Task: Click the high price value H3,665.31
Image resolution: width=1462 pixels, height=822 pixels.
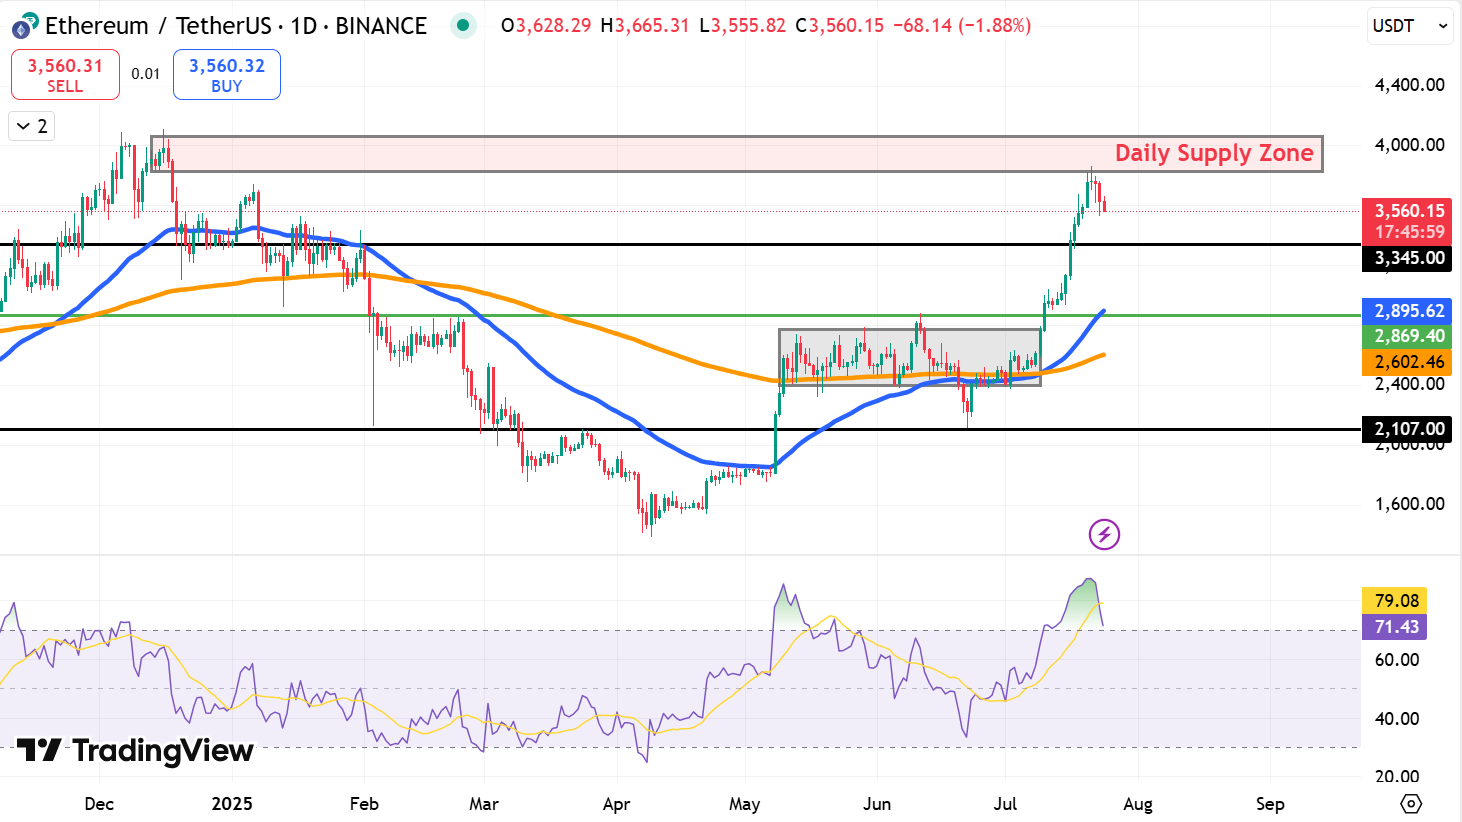Action: click(645, 25)
